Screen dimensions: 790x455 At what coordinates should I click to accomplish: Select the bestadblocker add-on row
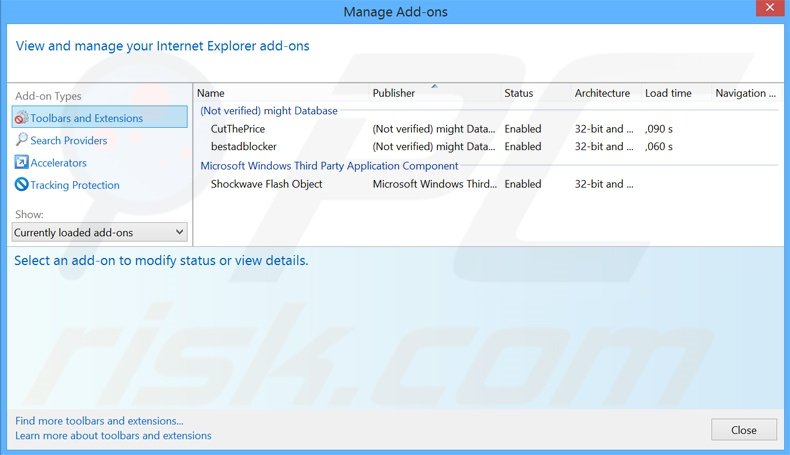pos(488,147)
